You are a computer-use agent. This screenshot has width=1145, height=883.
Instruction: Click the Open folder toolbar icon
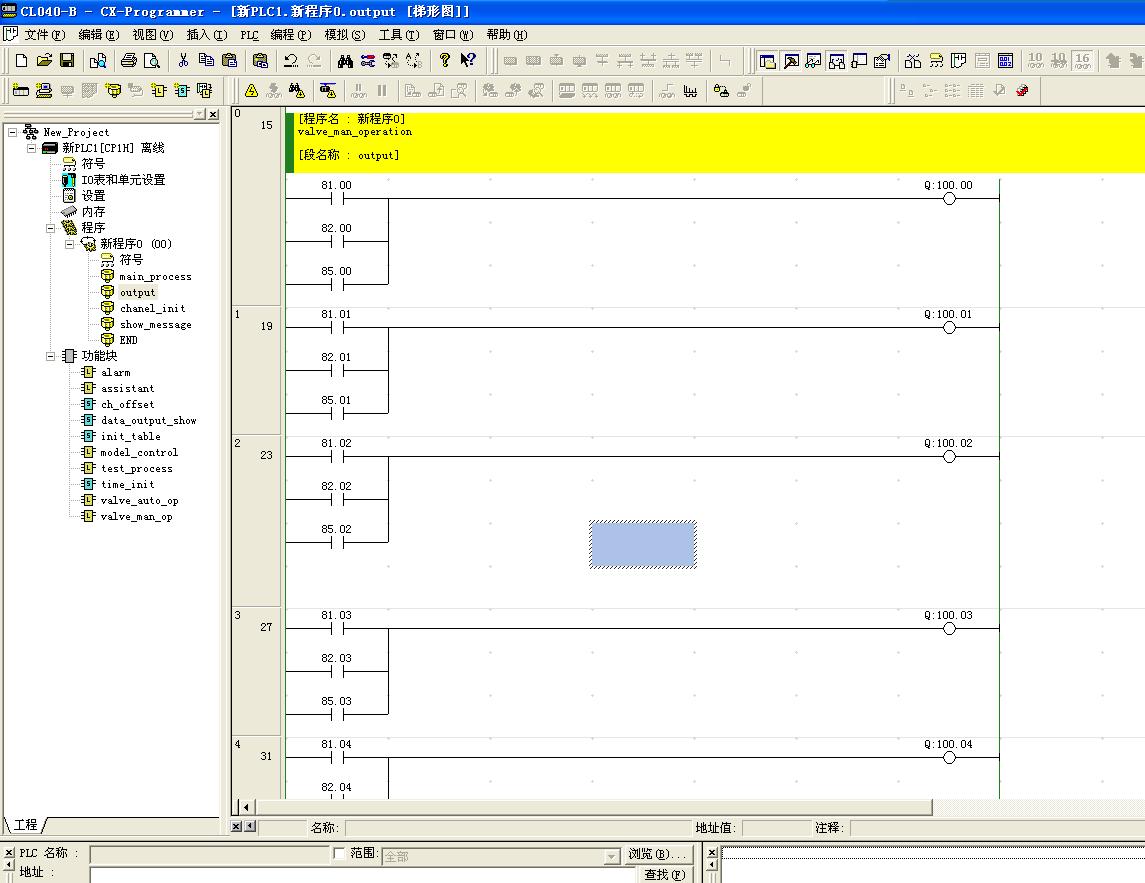tap(44, 61)
